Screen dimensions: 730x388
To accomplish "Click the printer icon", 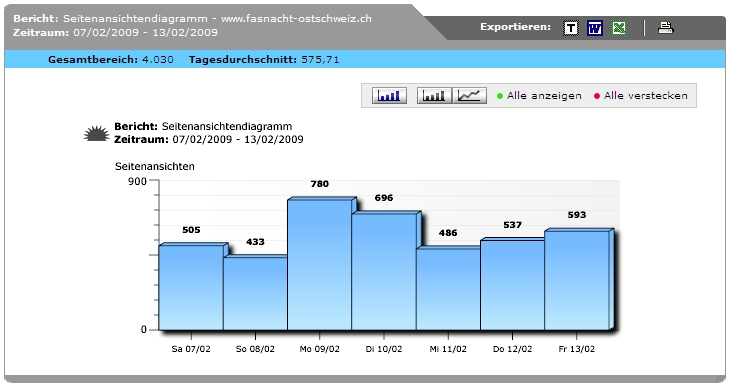I will (x=665, y=28).
